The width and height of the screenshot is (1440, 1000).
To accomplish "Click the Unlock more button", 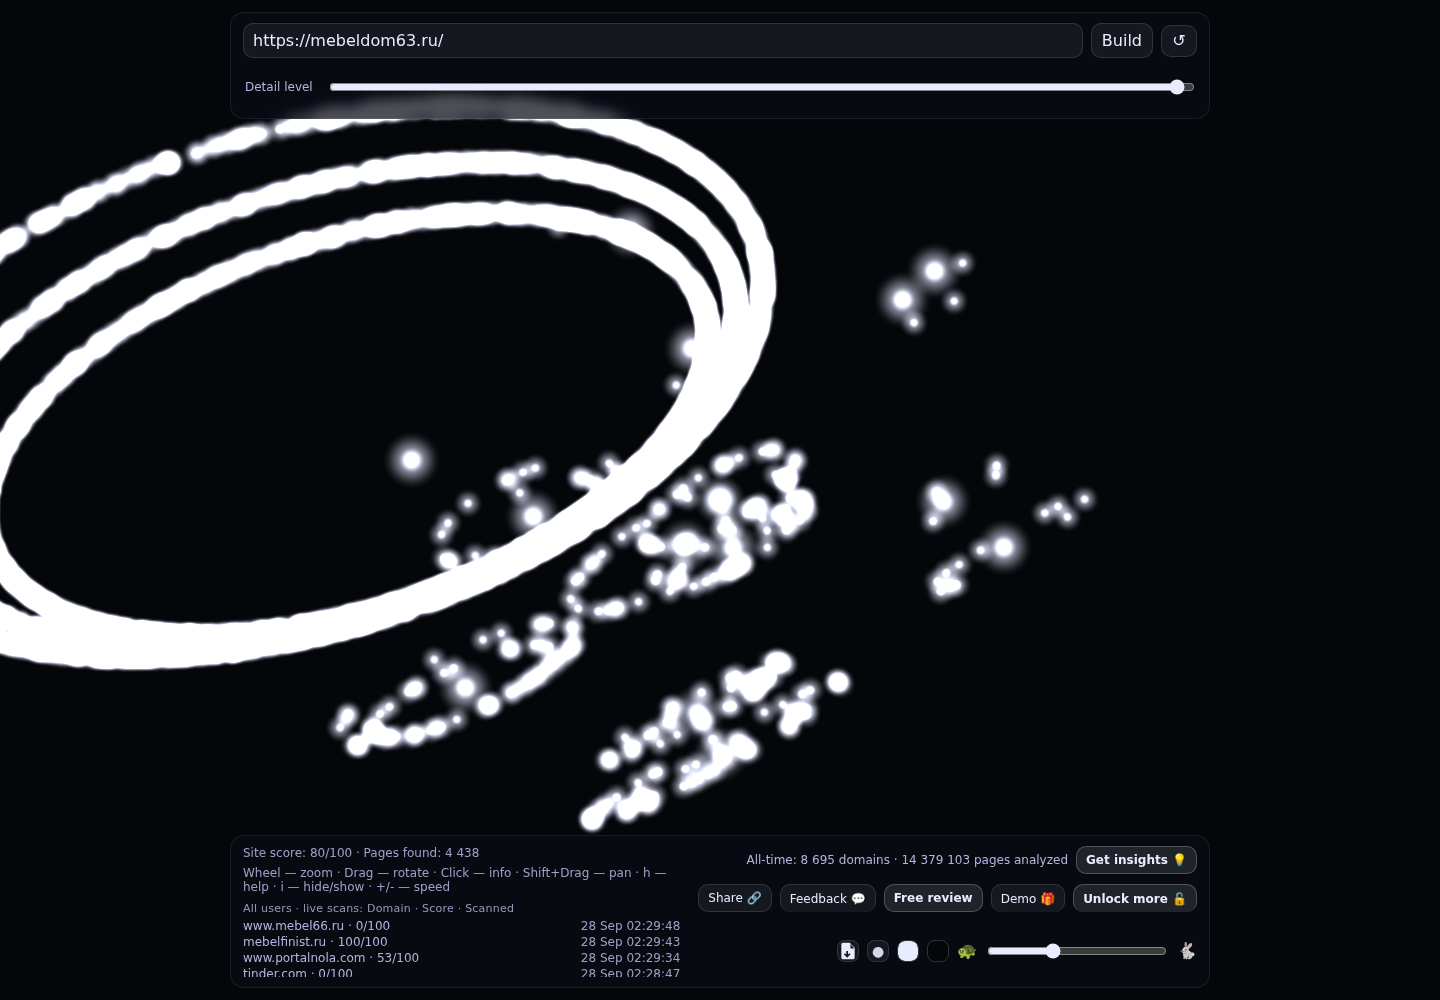I will pos(1135,898).
